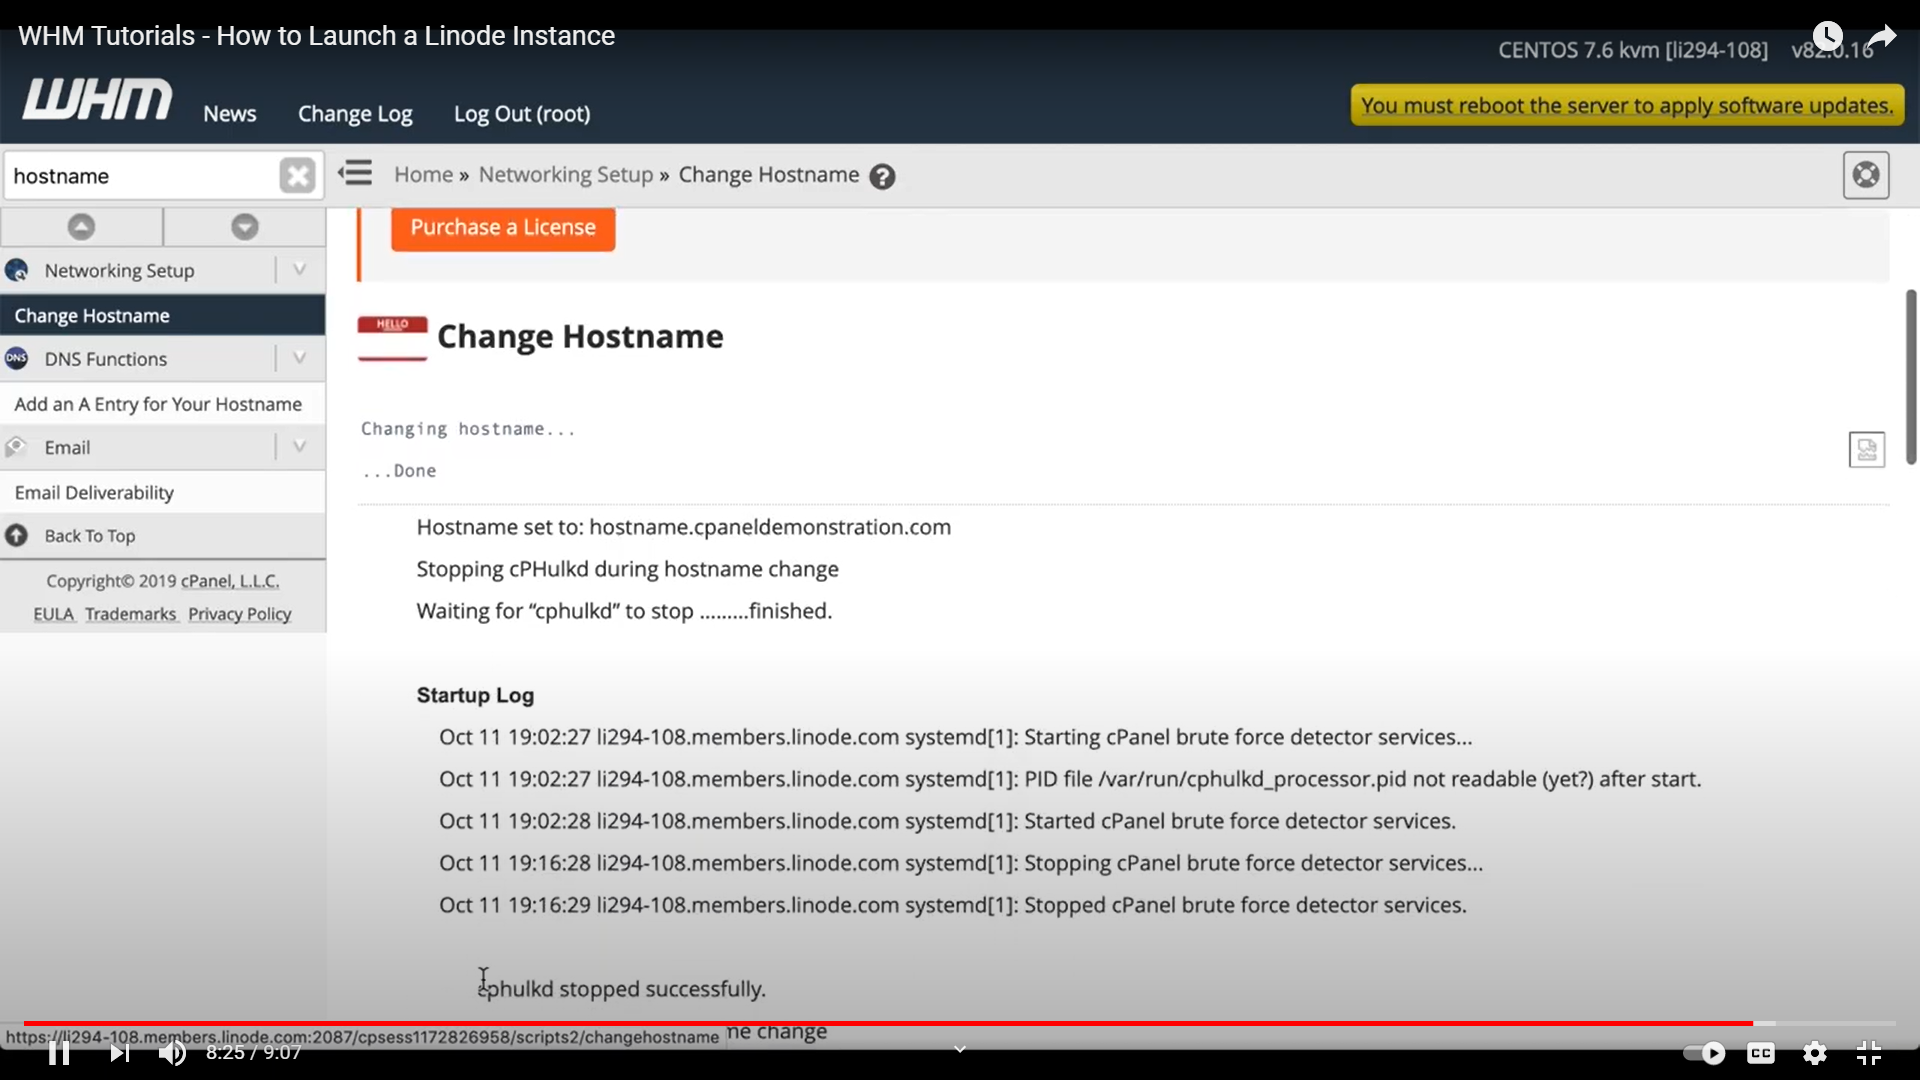Seek using the red video progress bar
This screenshot has height=1080, width=1920.
pos(900,1023)
